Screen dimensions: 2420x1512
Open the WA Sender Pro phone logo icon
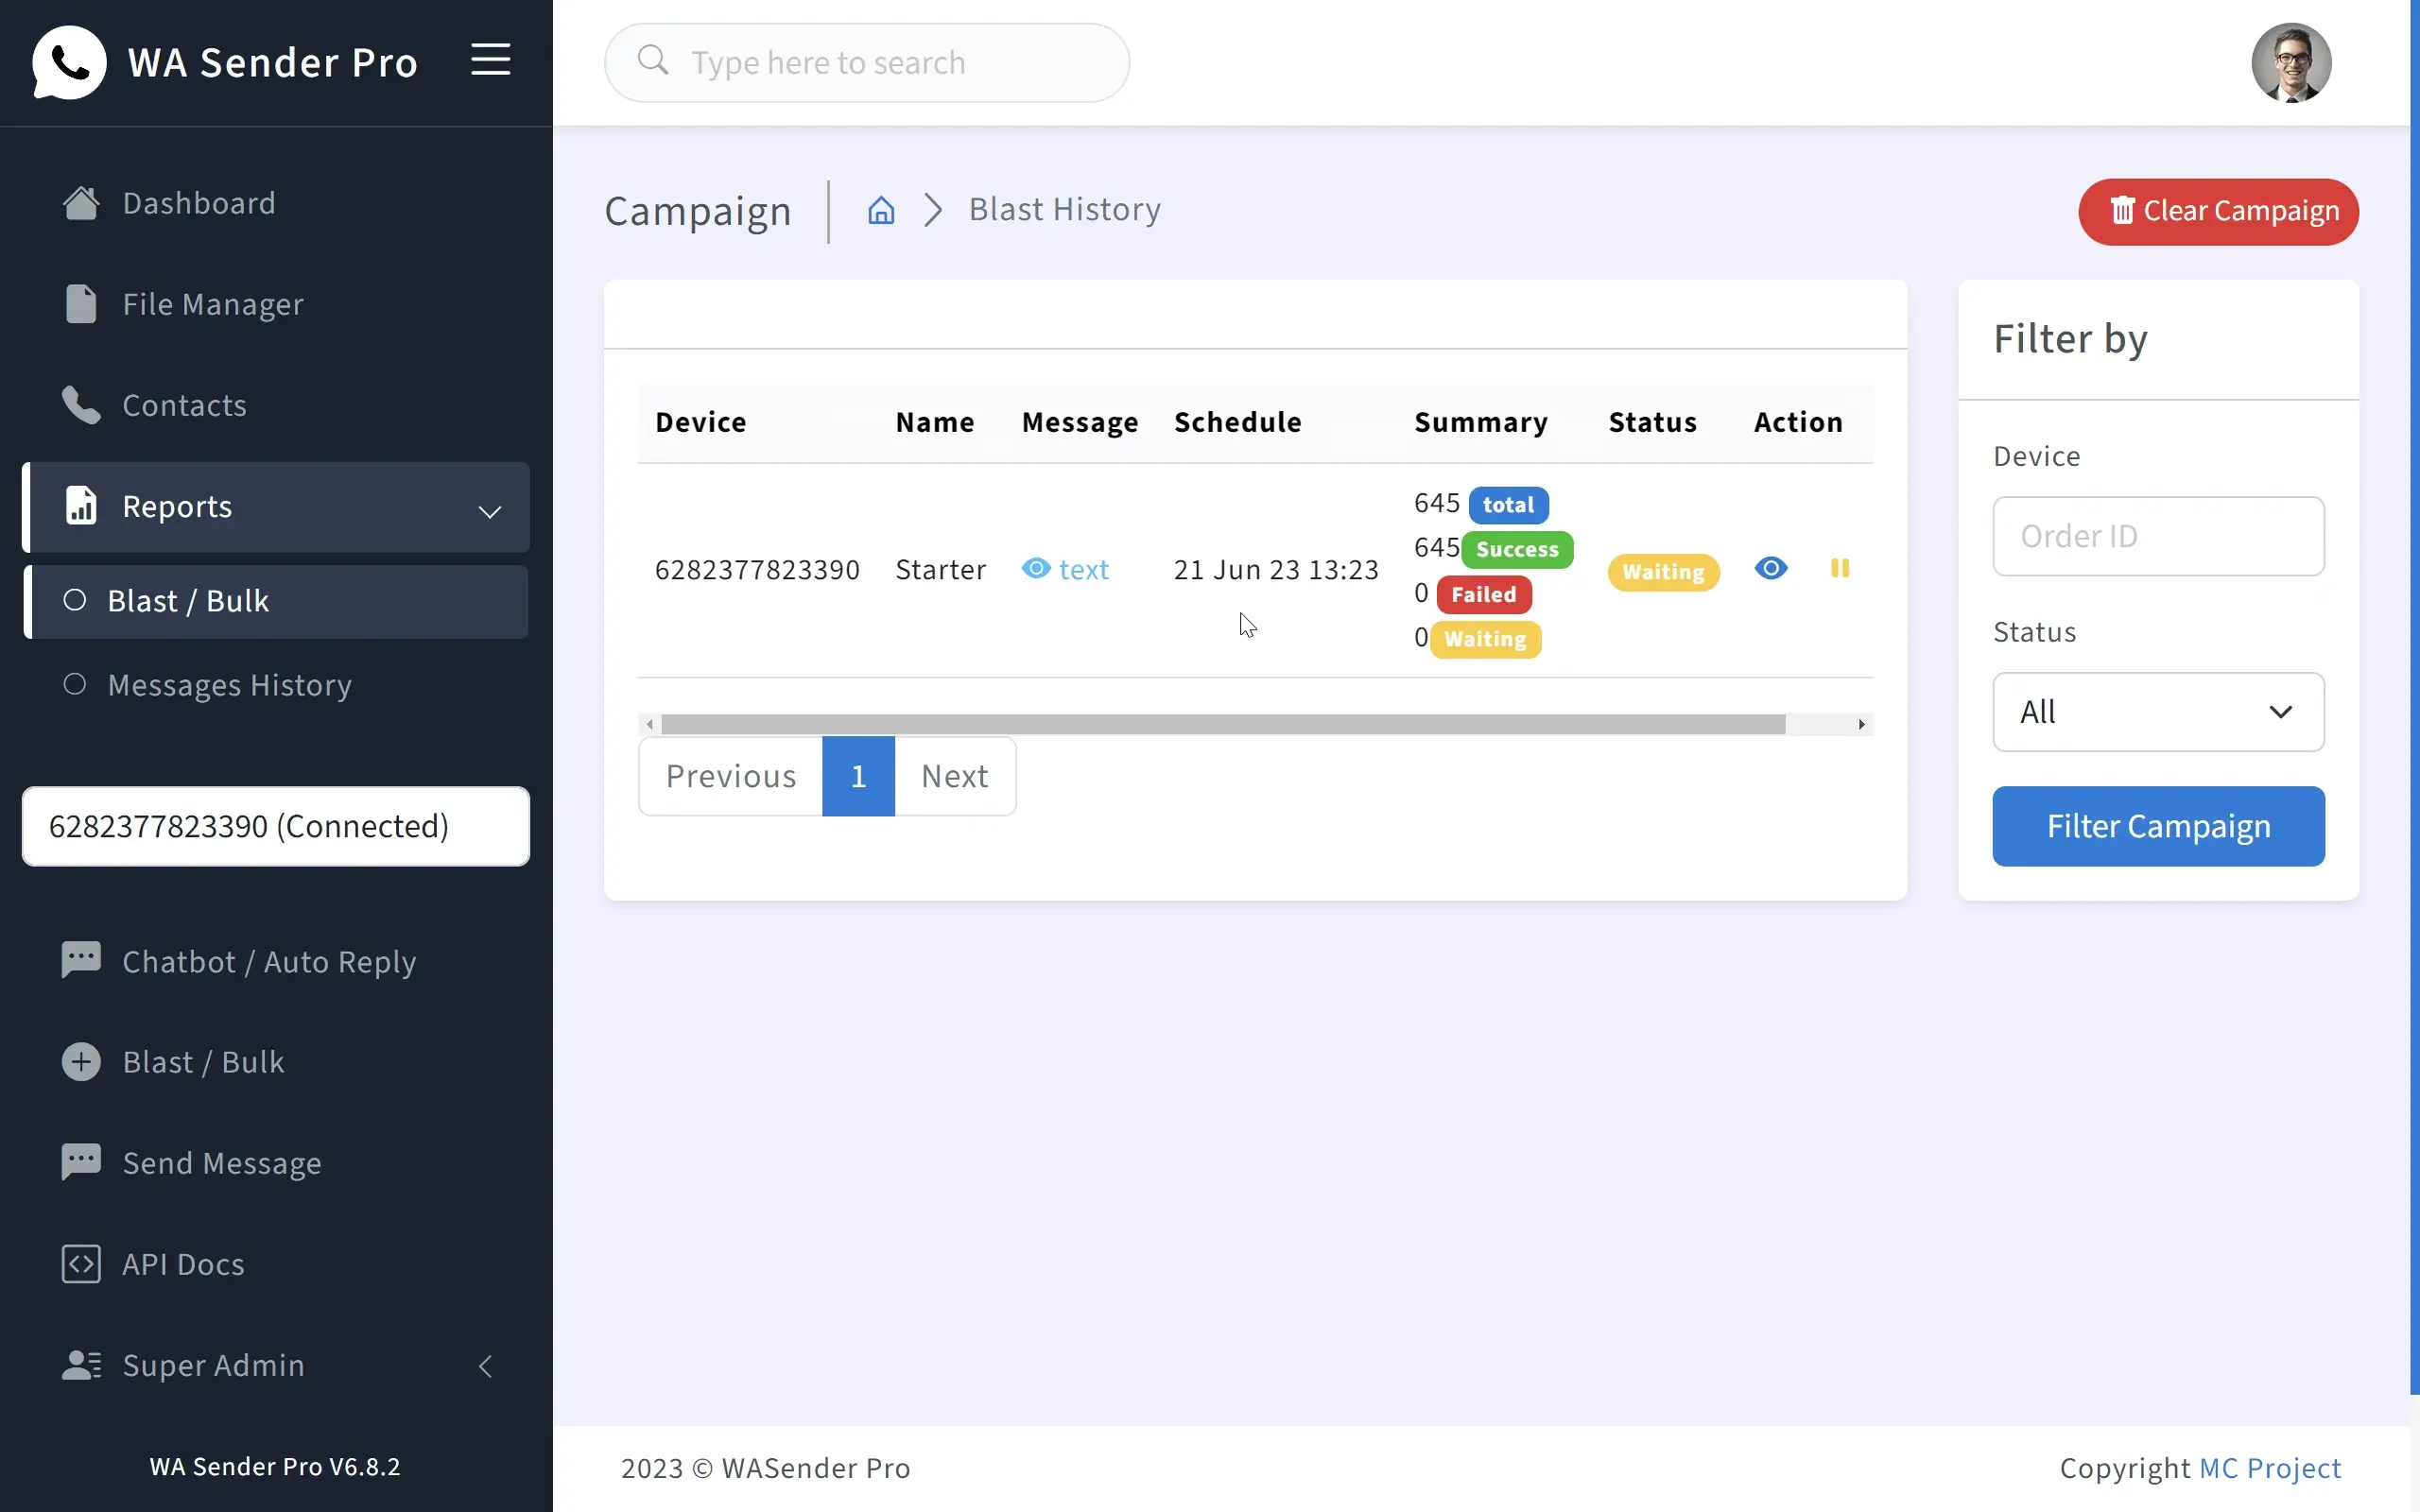coord(68,62)
